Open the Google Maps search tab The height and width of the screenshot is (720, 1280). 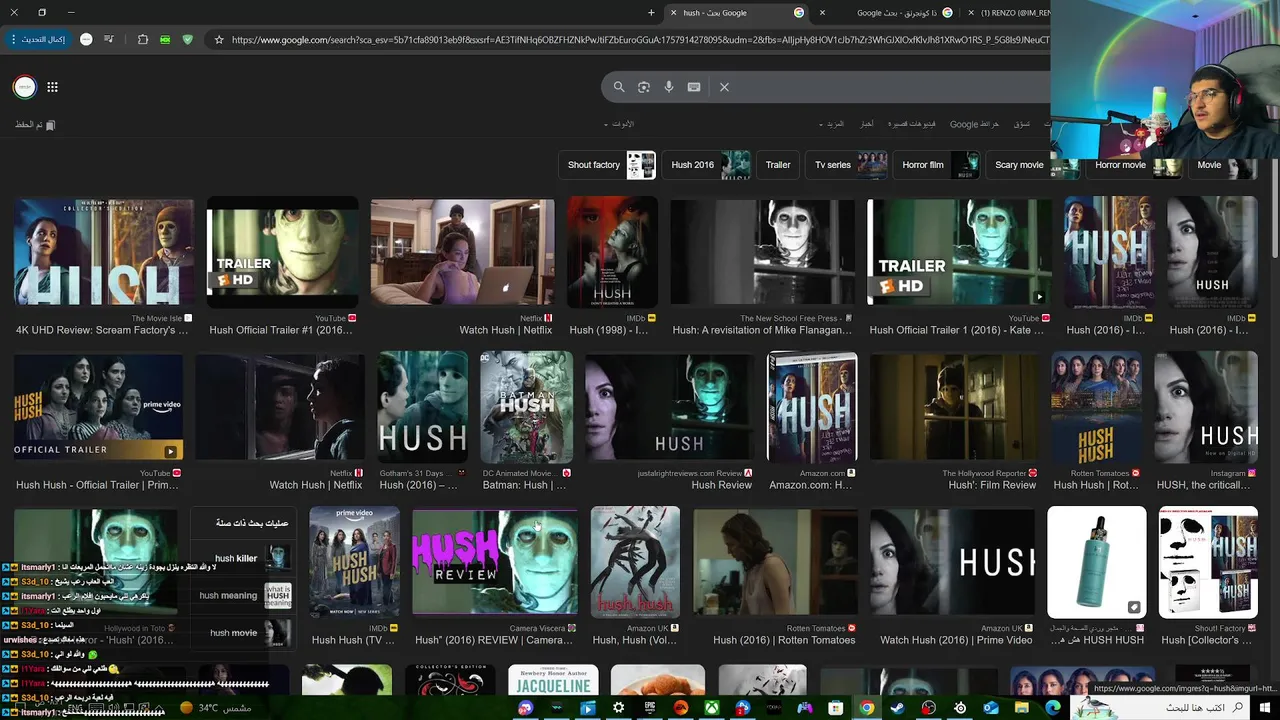click(x=974, y=124)
